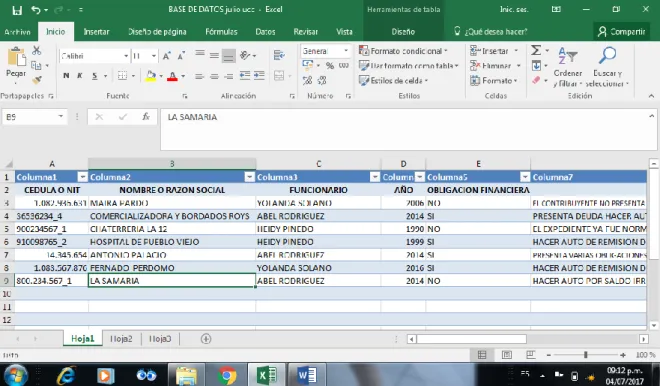The image size is (660, 386).
Task: Increase indent icon
Action: tap(259, 76)
